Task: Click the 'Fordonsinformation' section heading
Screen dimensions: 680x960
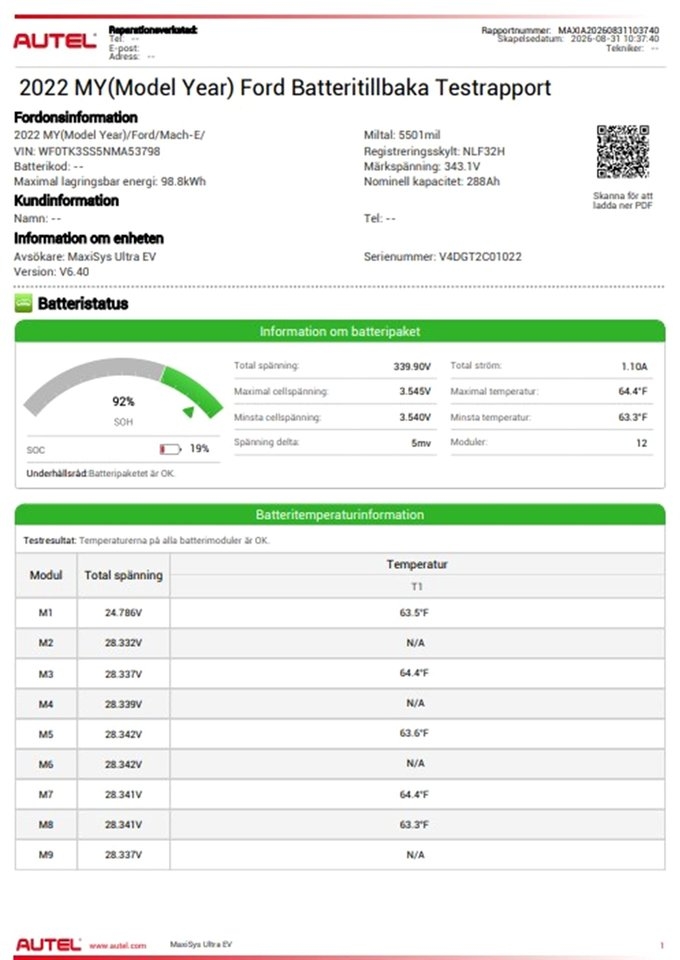Action: [75, 118]
